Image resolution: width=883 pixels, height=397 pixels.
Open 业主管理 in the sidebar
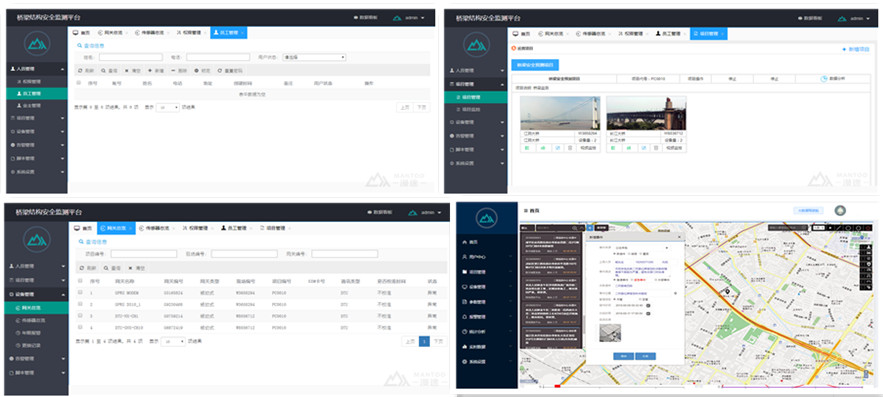point(33,105)
